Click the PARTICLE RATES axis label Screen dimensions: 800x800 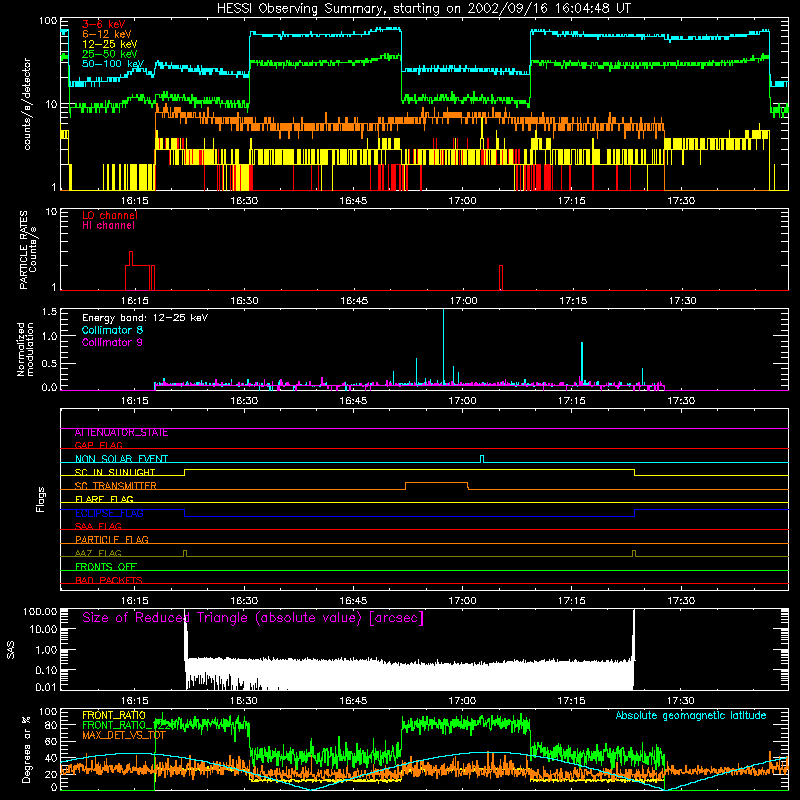click(x=28, y=250)
